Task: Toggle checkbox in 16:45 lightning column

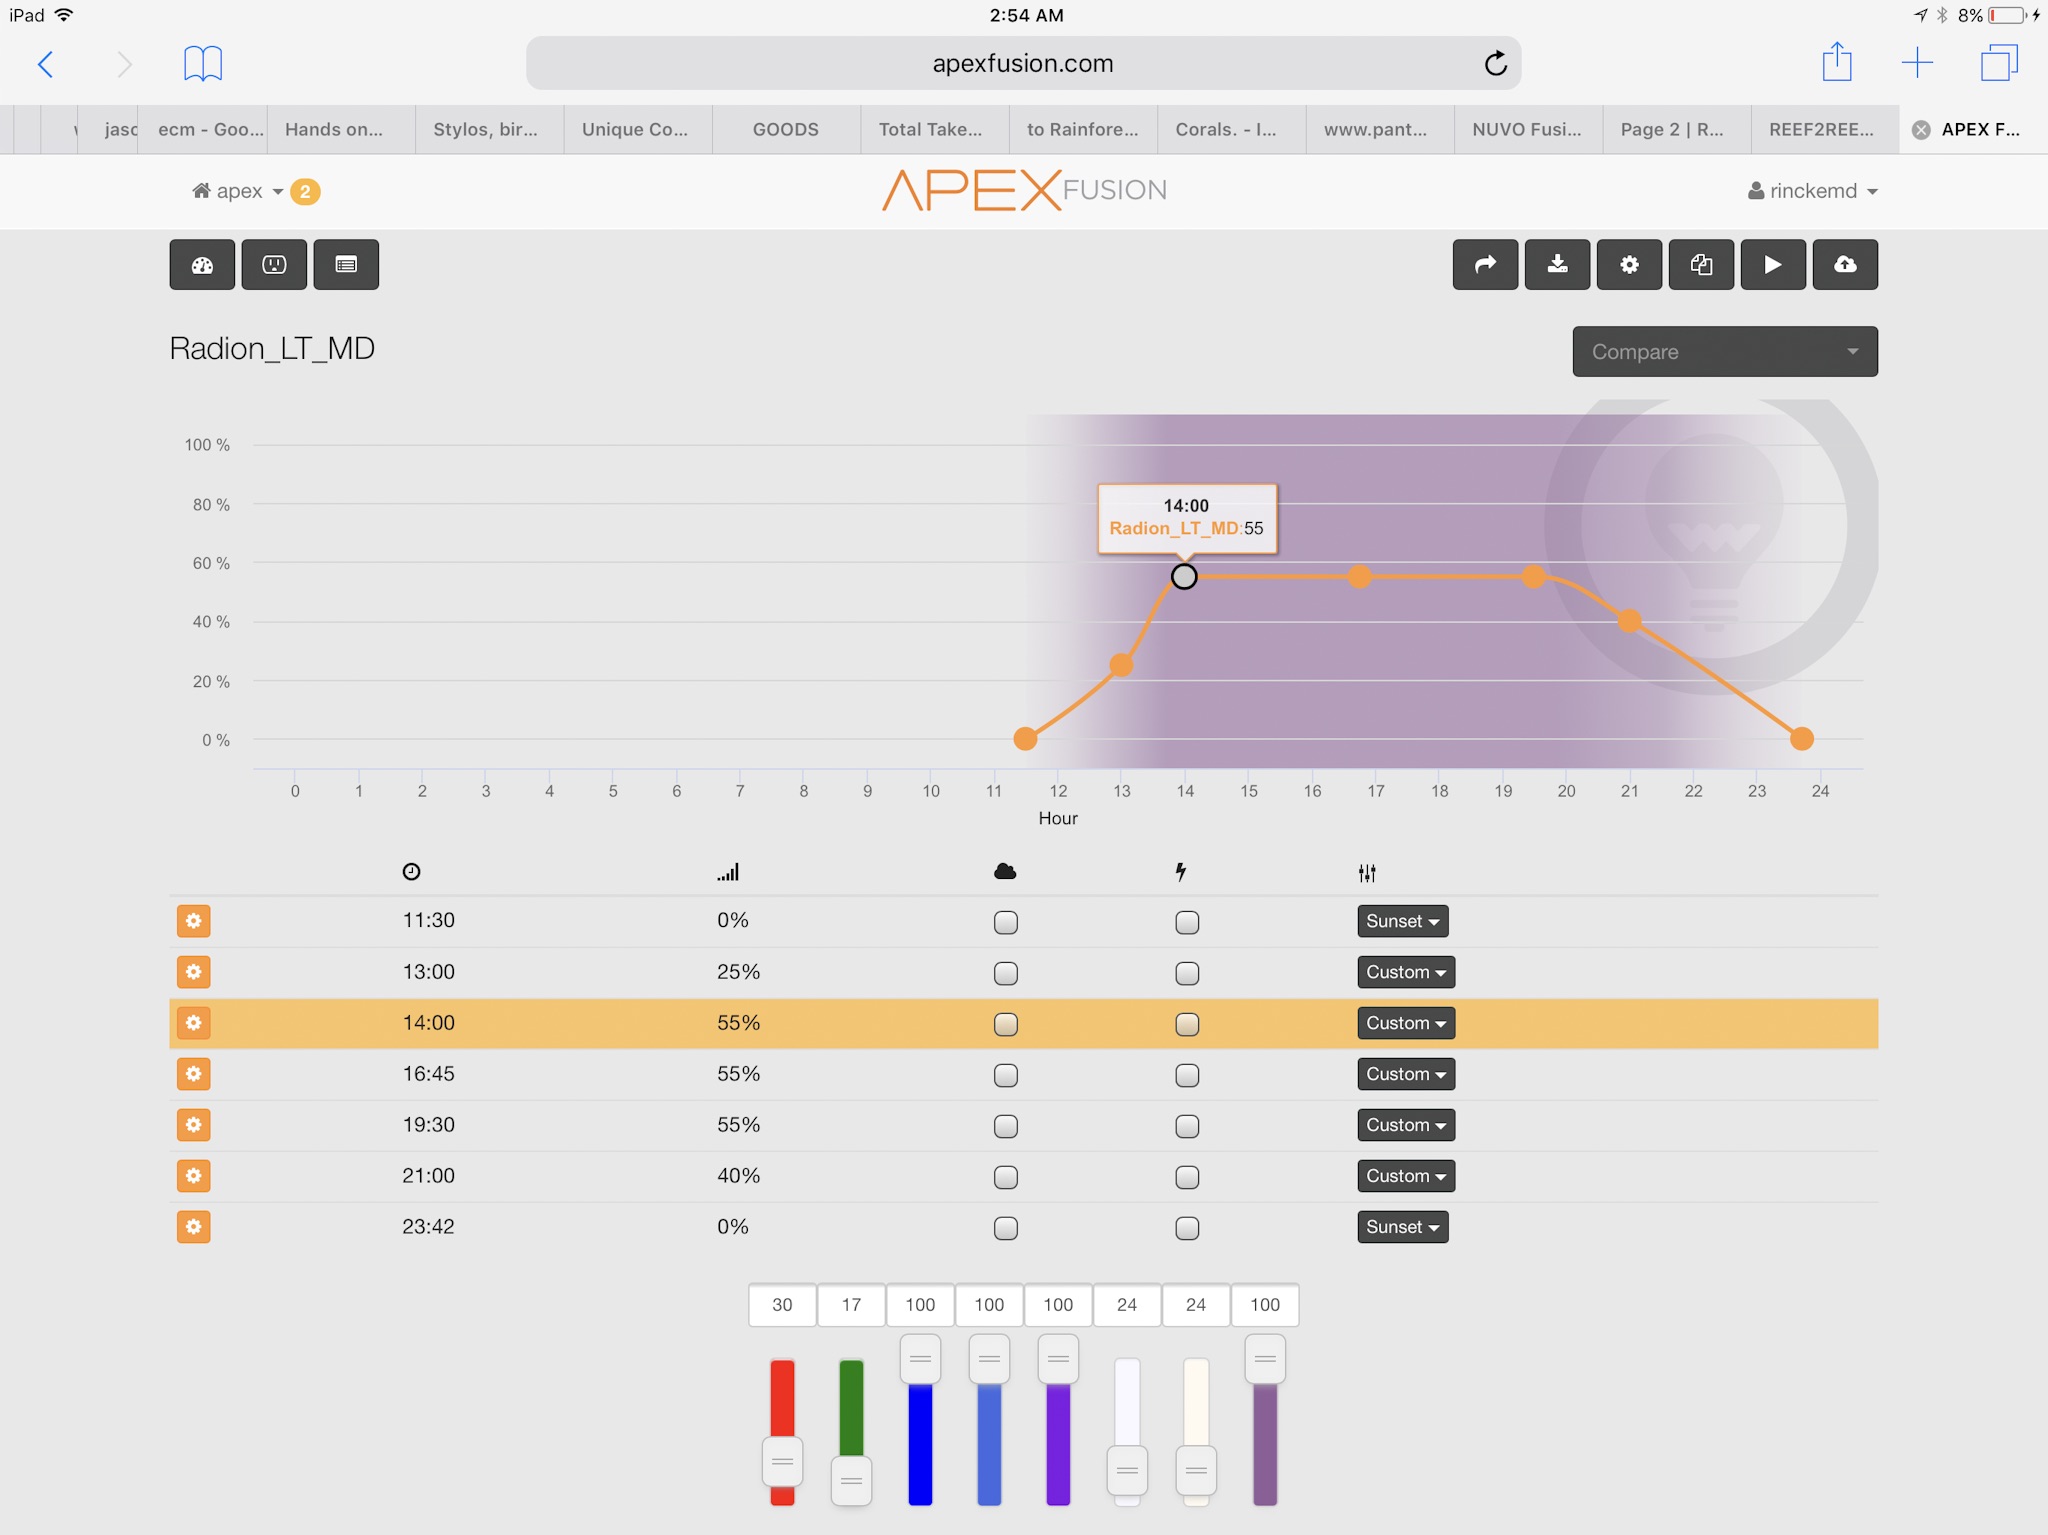Action: point(1185,1074)
